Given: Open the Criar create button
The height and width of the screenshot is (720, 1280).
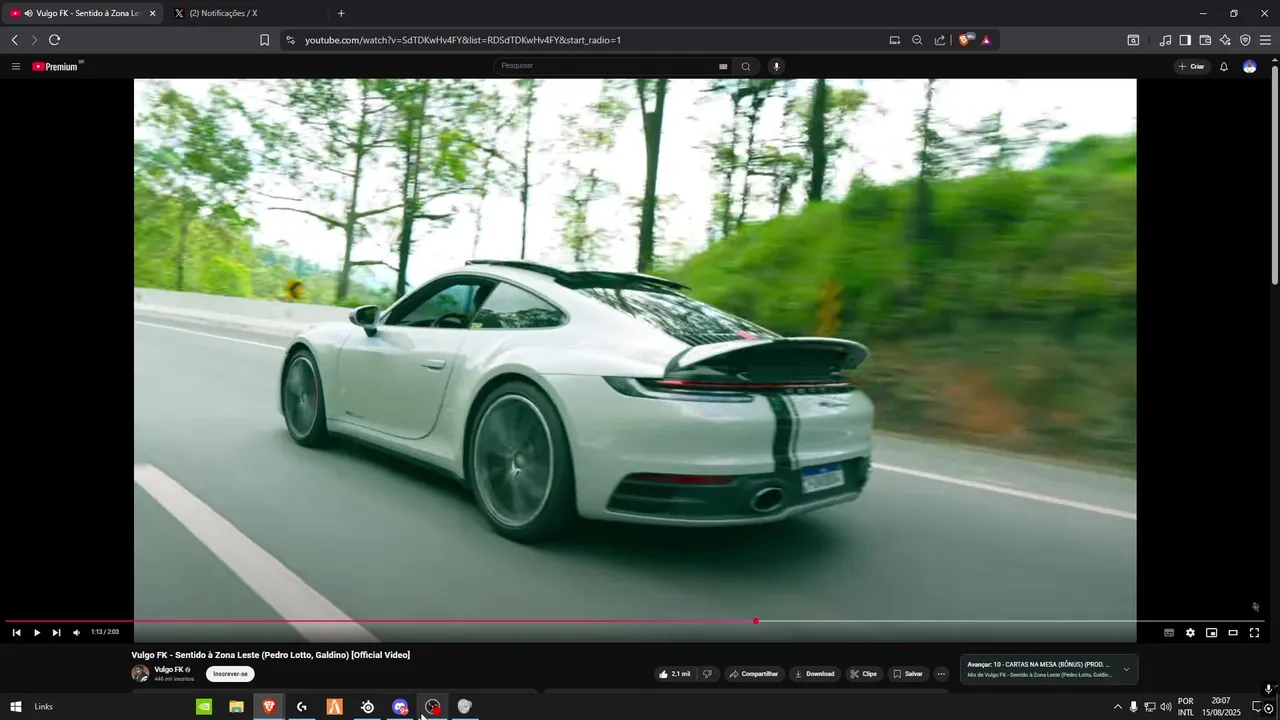Looking at the screenshot, I should tap(1191, 66).
